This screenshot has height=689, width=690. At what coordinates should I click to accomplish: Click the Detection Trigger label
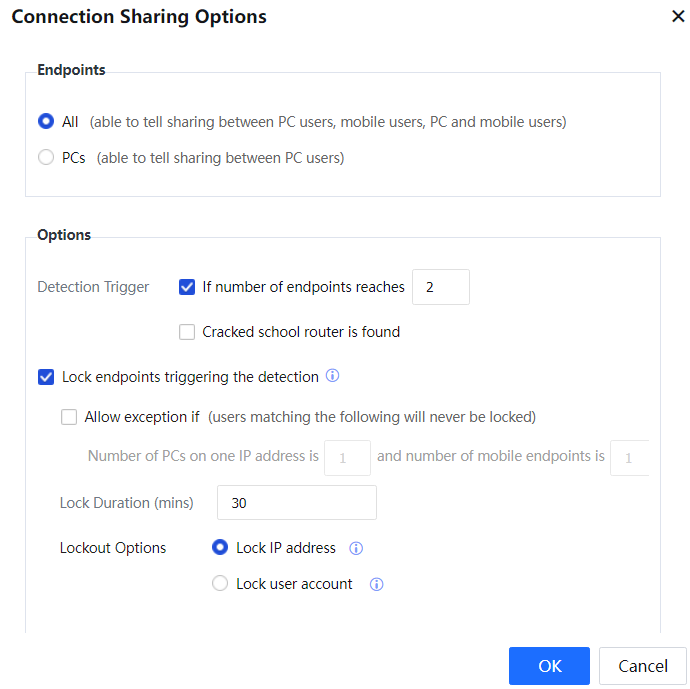tap(93, 287)
